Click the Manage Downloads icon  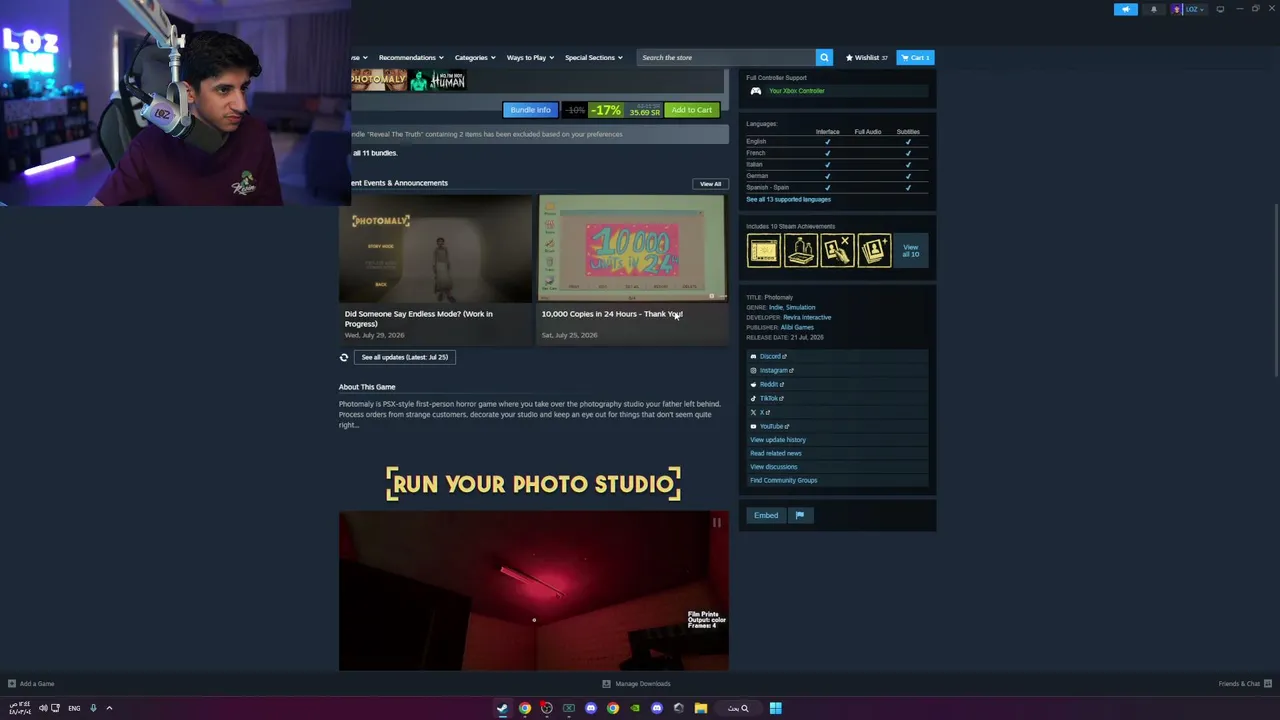pos(606,684)
